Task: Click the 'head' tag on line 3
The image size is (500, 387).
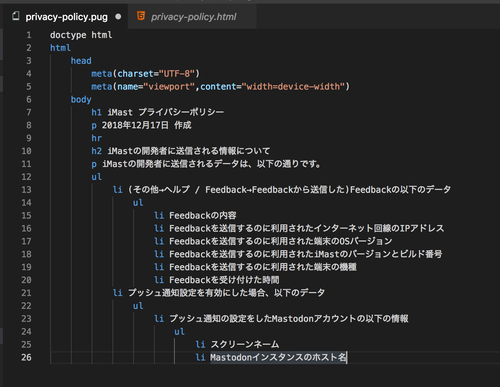Action: pos(81,61)
